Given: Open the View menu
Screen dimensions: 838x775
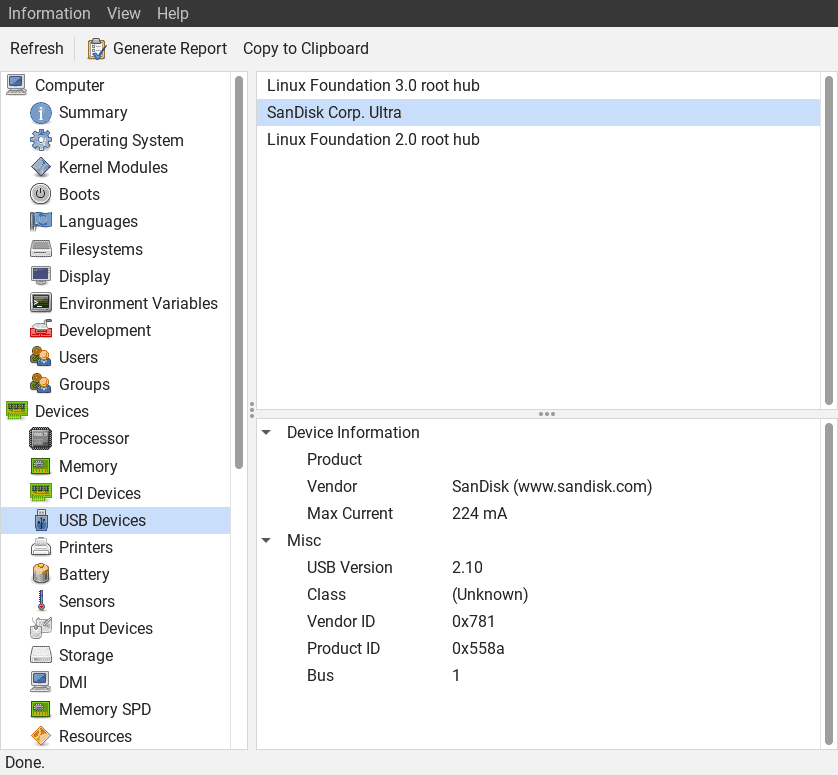Looking at the screenshot, I should (x=124, y=13).
